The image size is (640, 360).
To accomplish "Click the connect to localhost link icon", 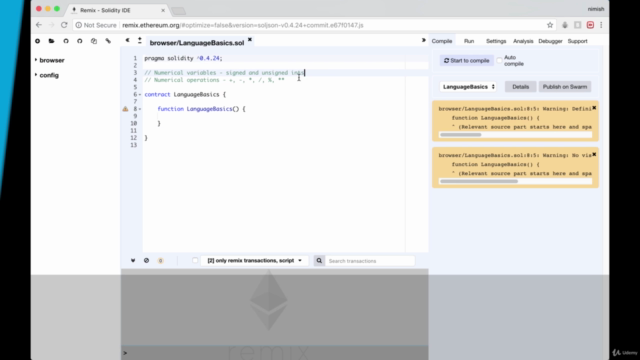I will pyautogui.click(x=108, y=41).
